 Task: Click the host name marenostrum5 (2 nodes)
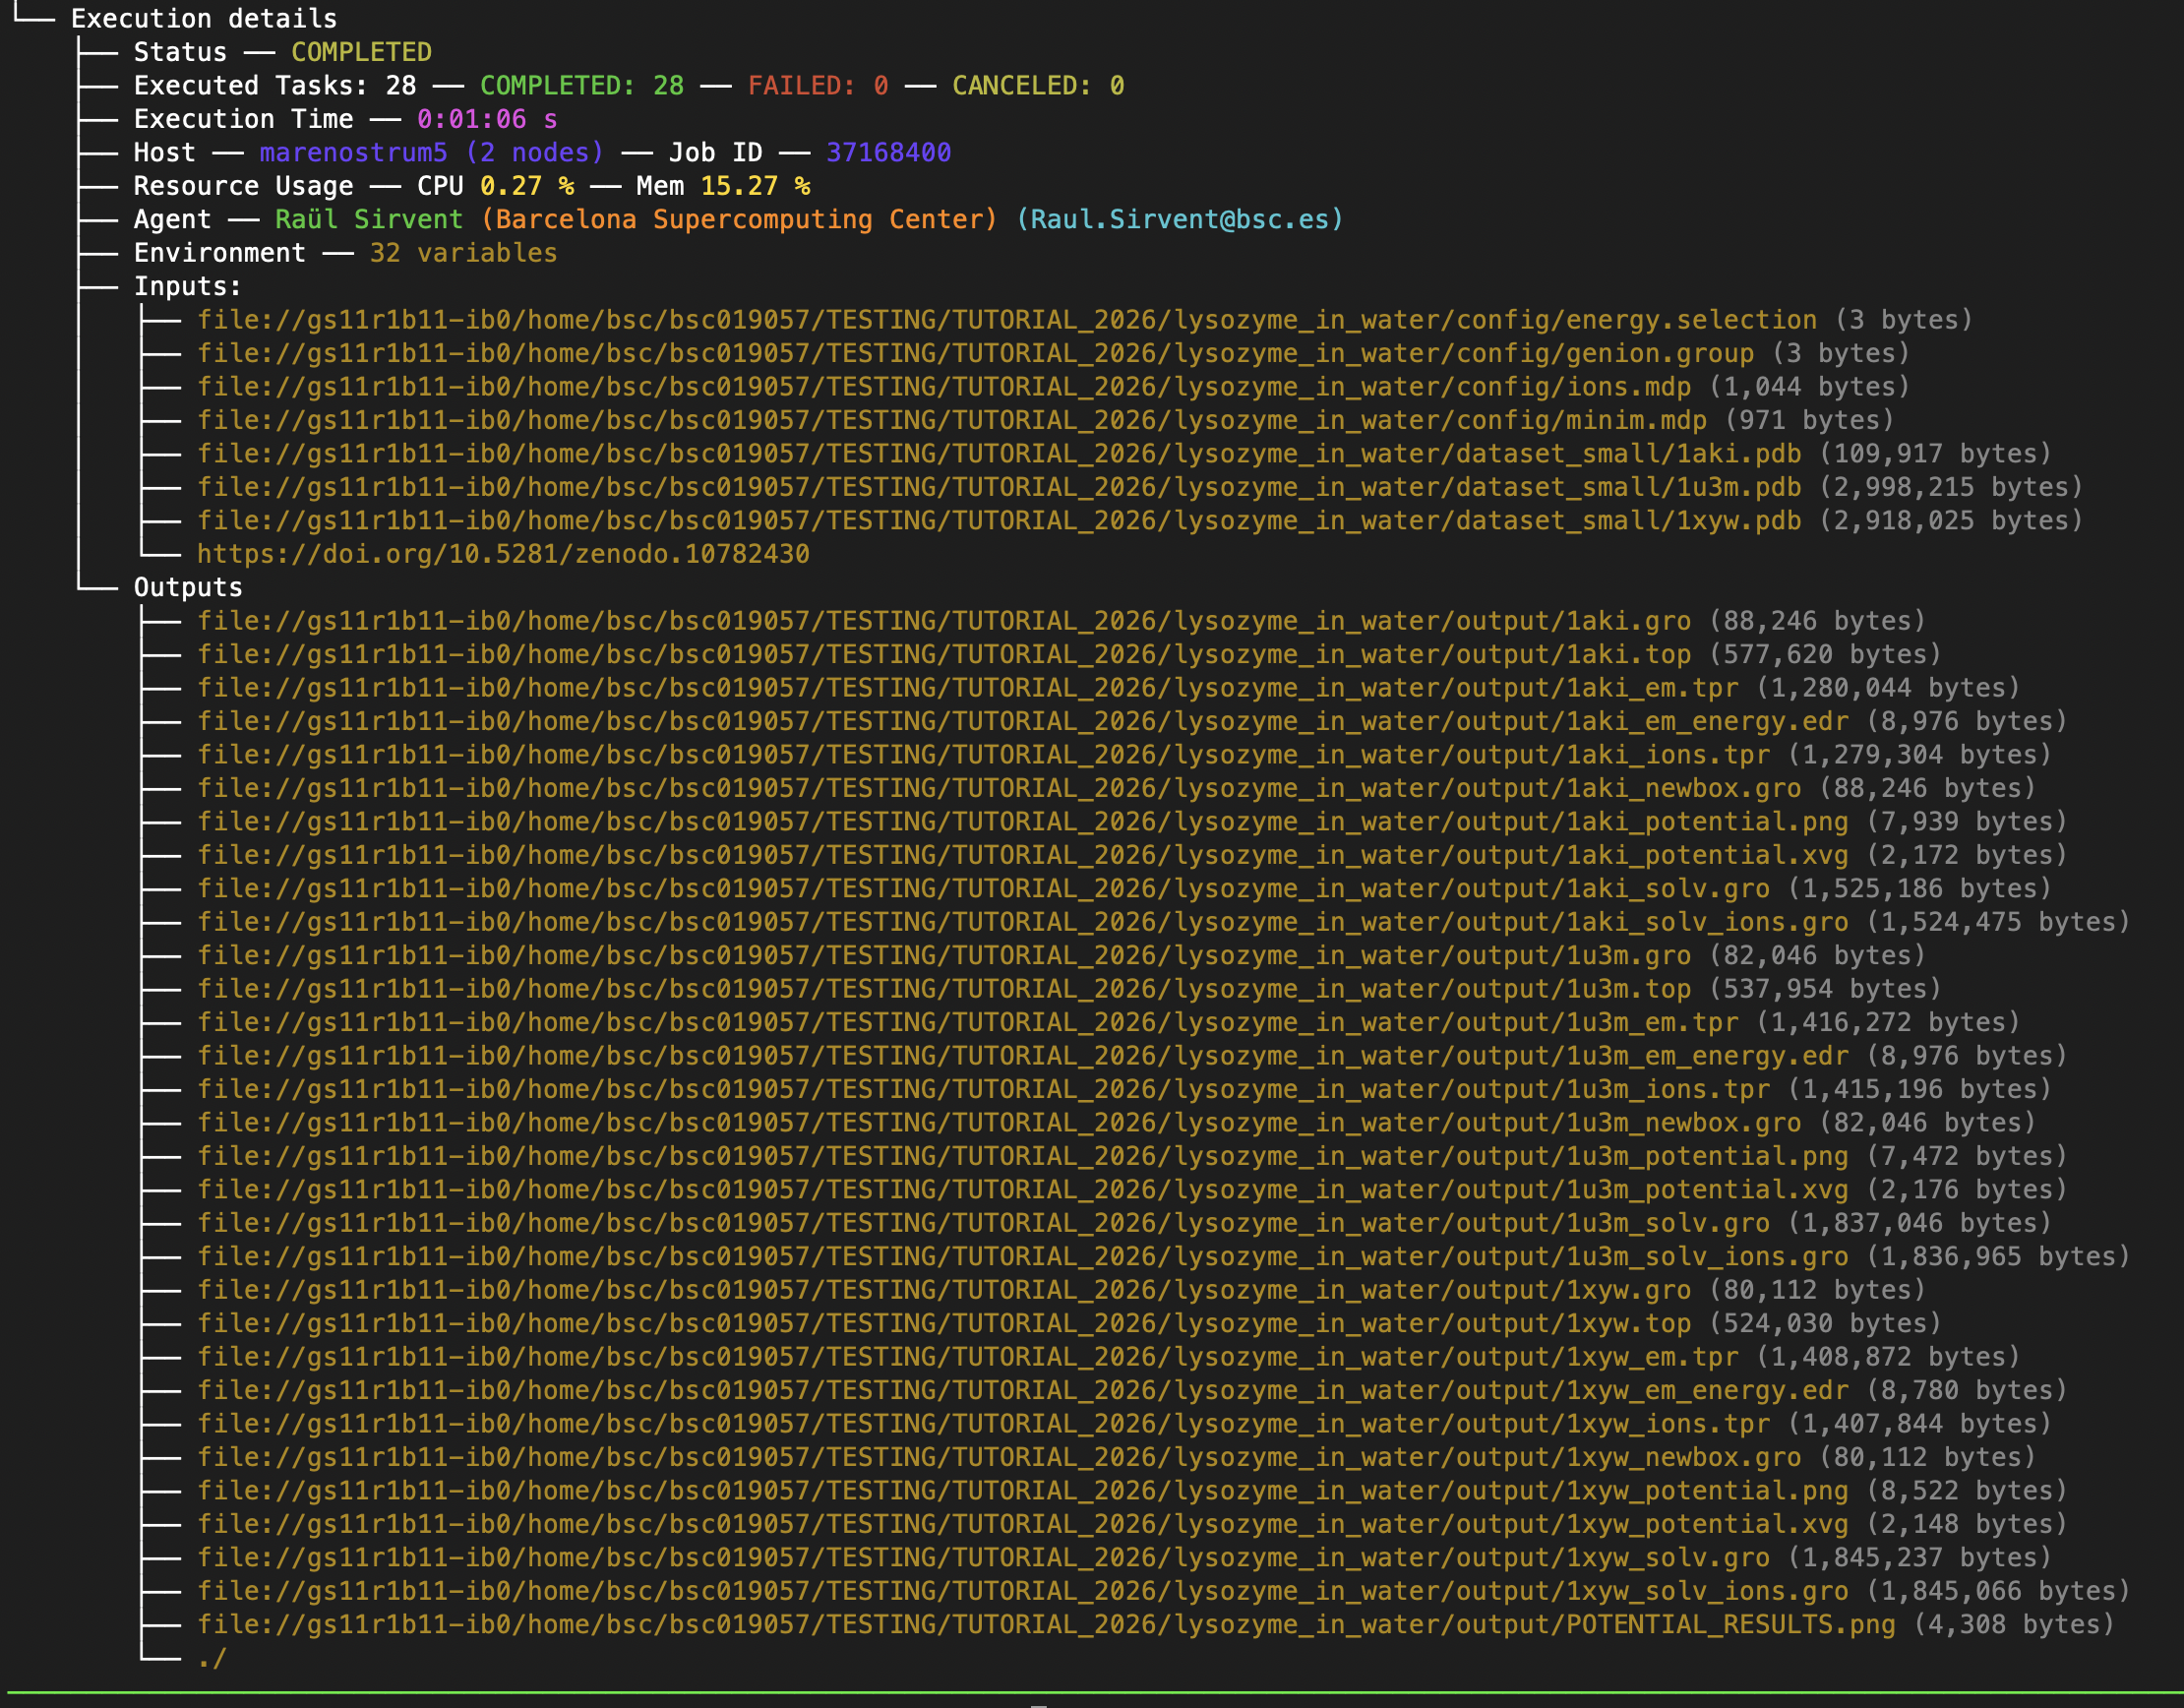[x=432, y=152]
